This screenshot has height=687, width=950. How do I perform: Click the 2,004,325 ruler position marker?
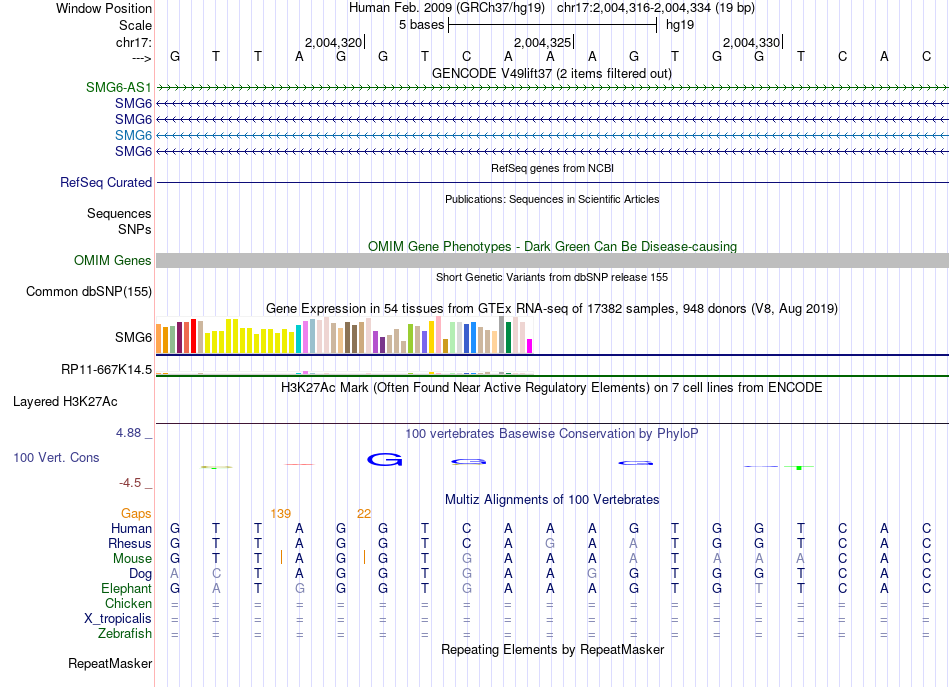coord(543,42)
